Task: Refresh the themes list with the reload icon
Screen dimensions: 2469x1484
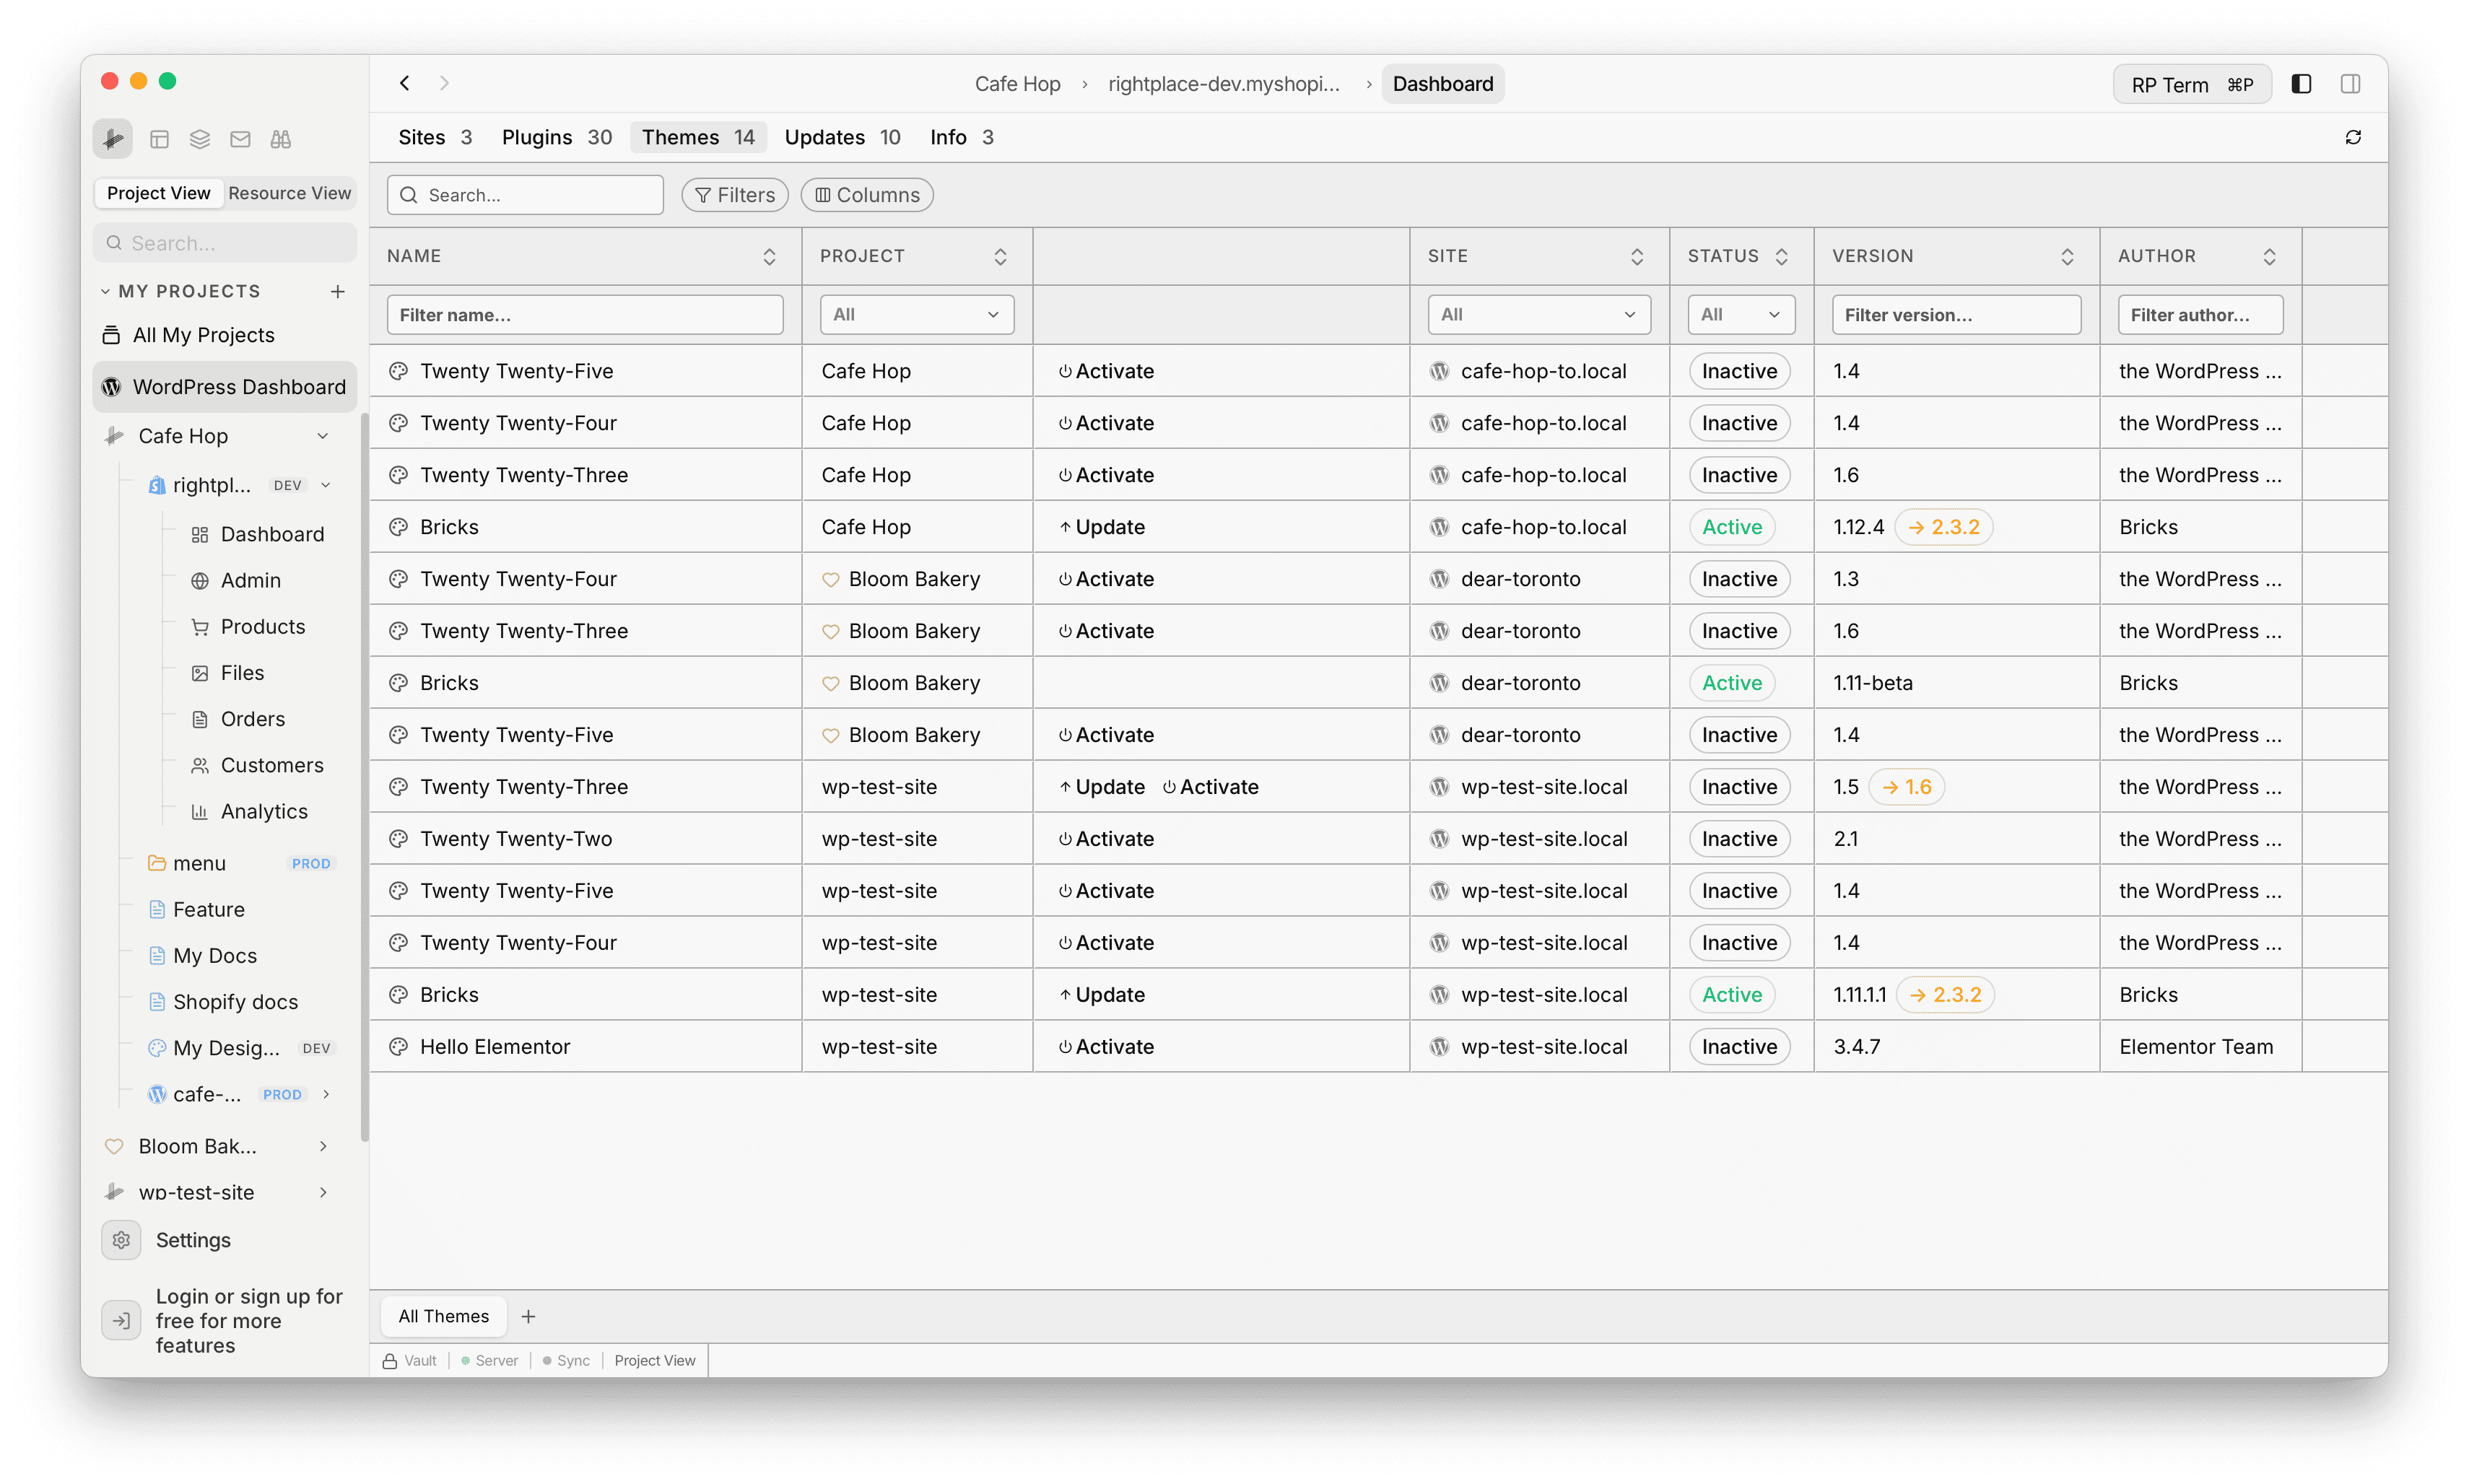Action: [x=2353, y=137]
